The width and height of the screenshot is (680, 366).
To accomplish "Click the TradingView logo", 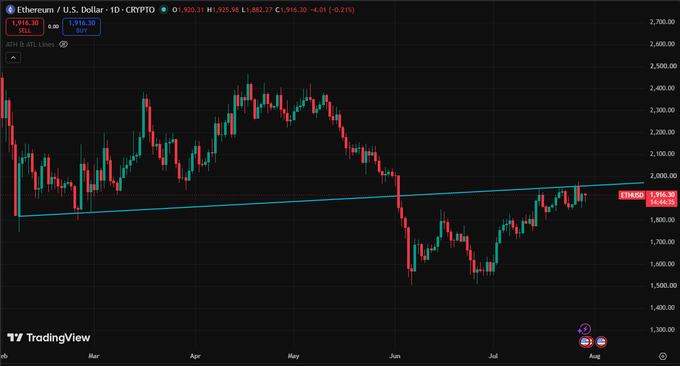I will coord(49,337).
